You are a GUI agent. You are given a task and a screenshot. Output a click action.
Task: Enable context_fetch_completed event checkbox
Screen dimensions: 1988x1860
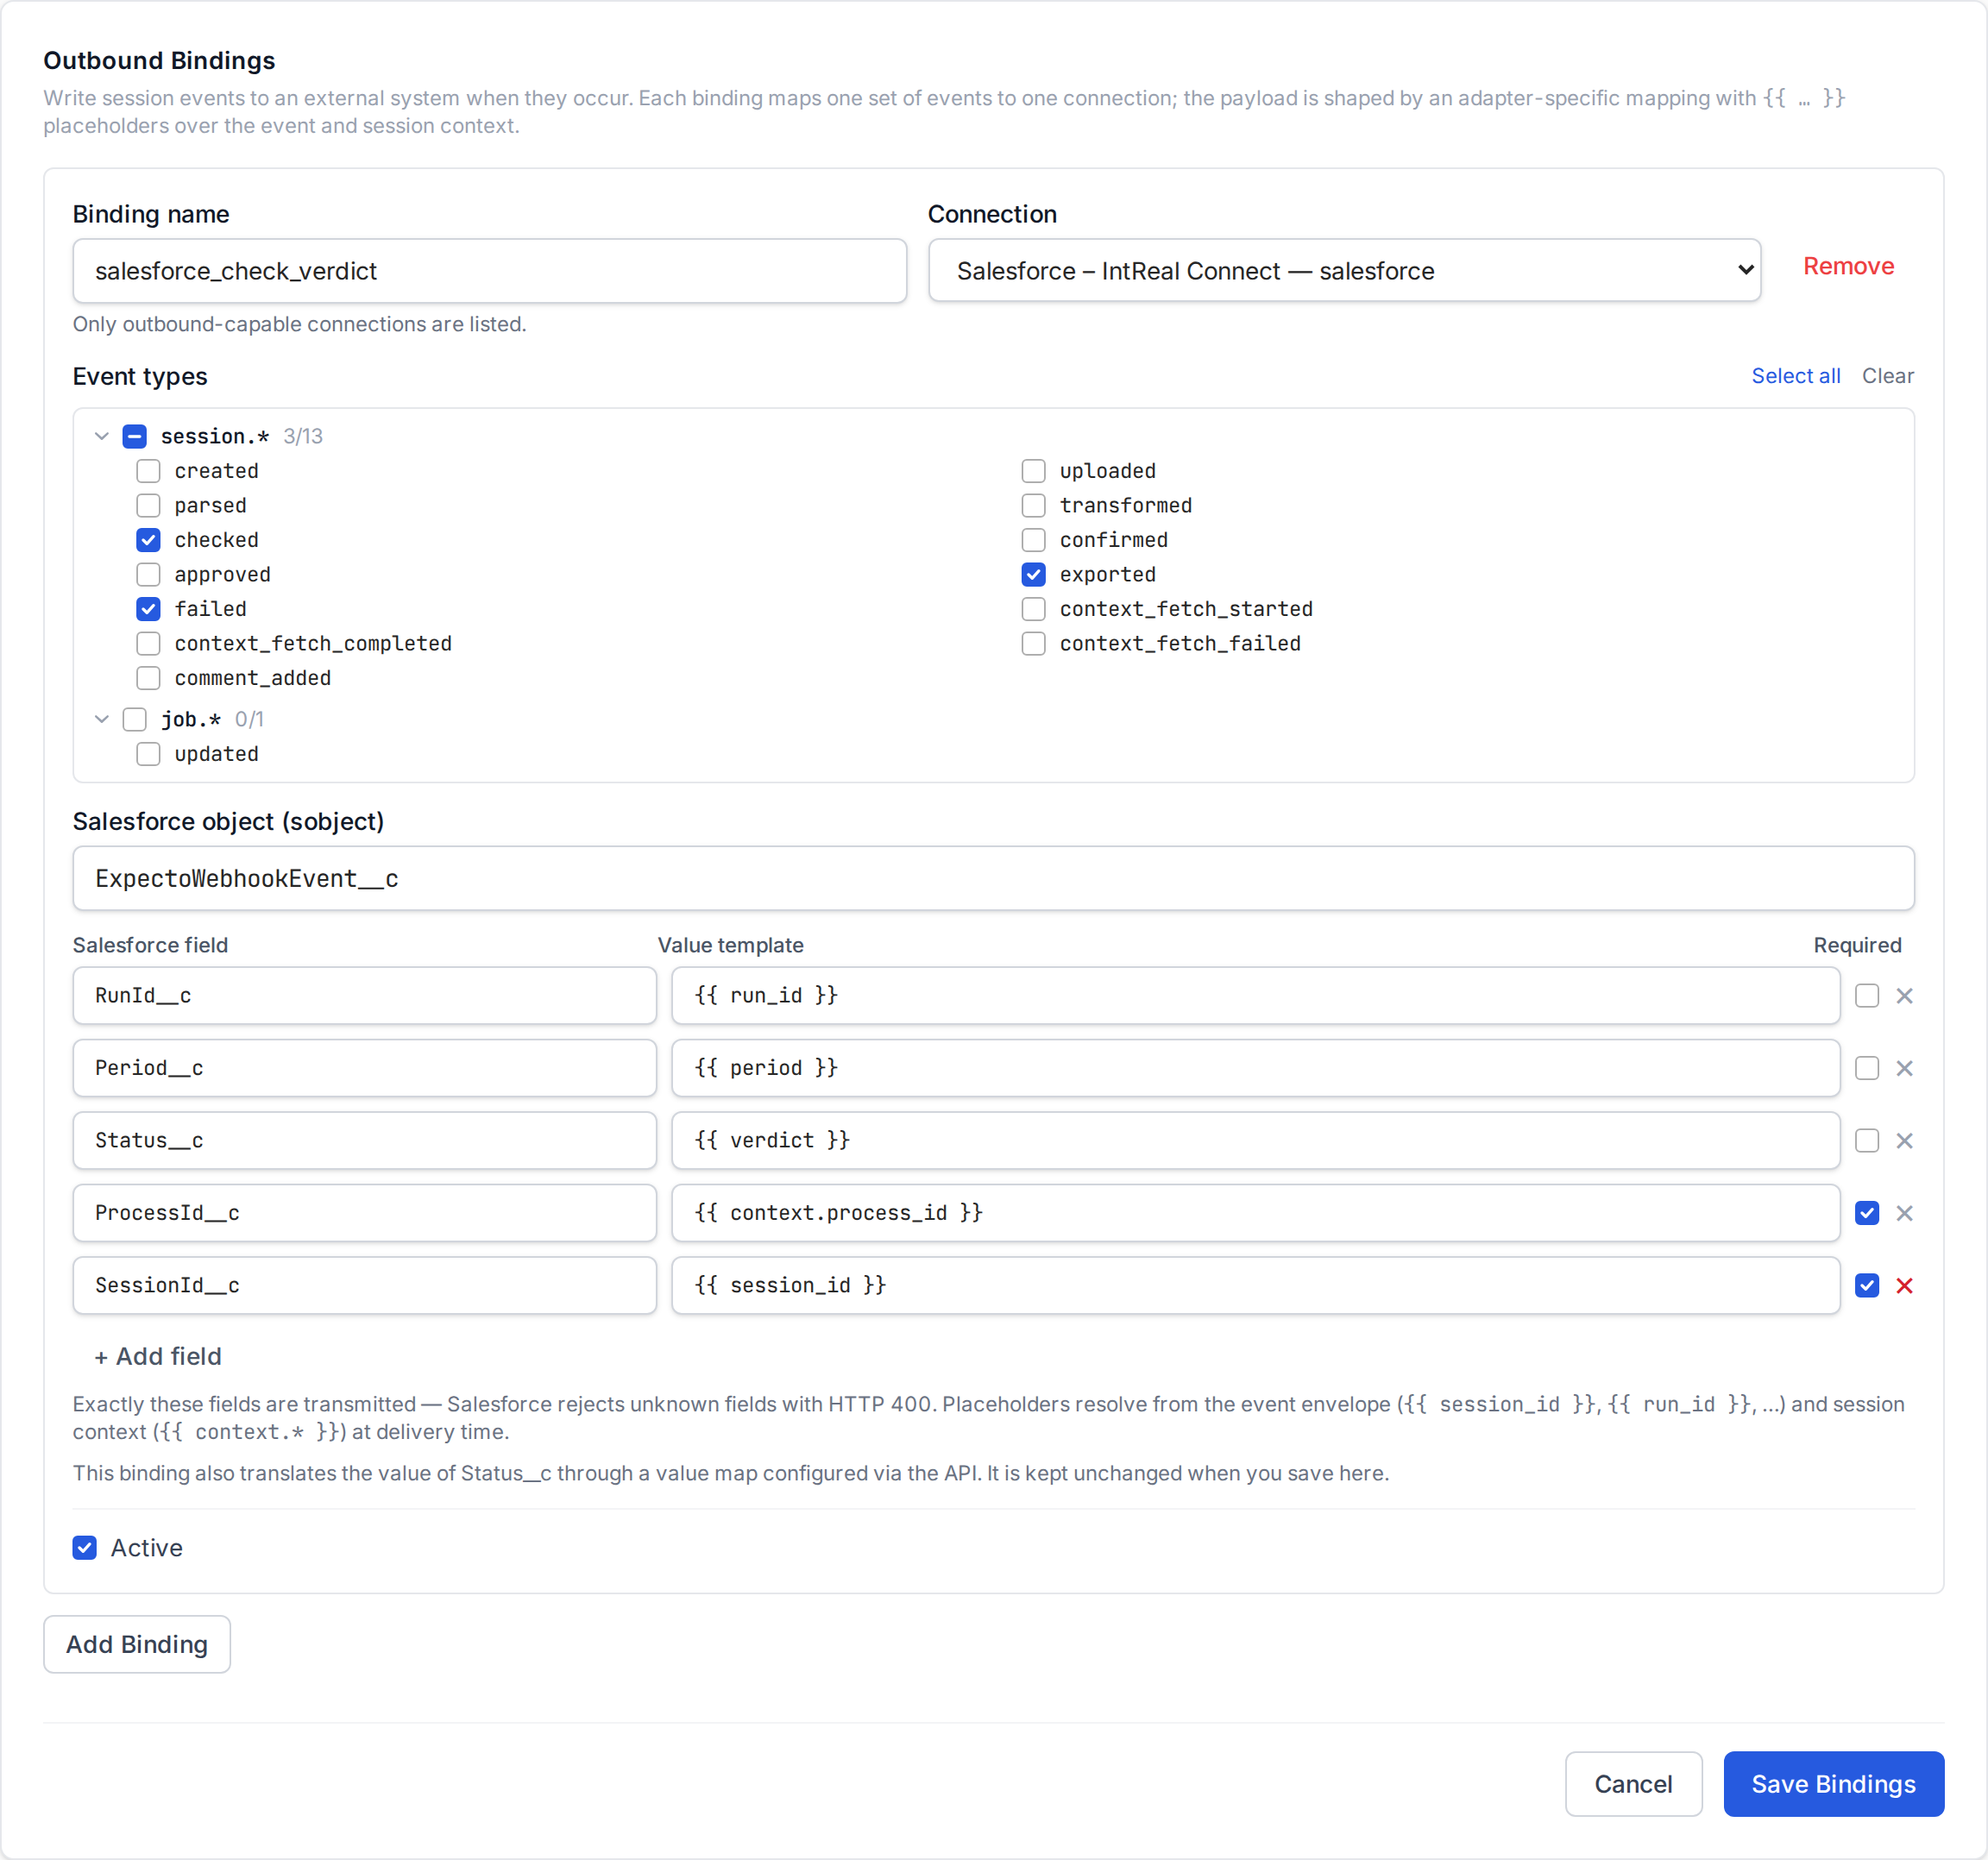coord(148,643)
